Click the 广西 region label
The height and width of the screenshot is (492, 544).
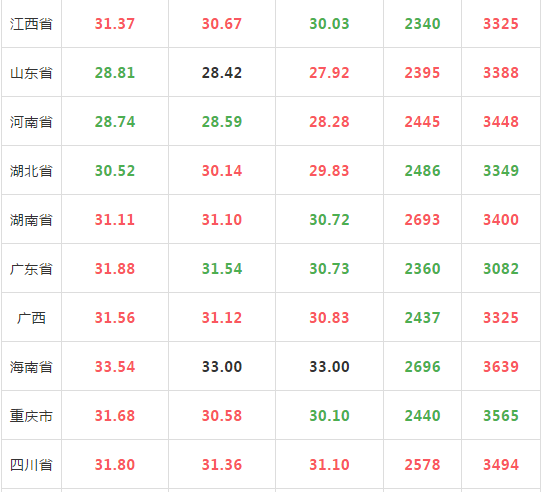coord(31,318)
